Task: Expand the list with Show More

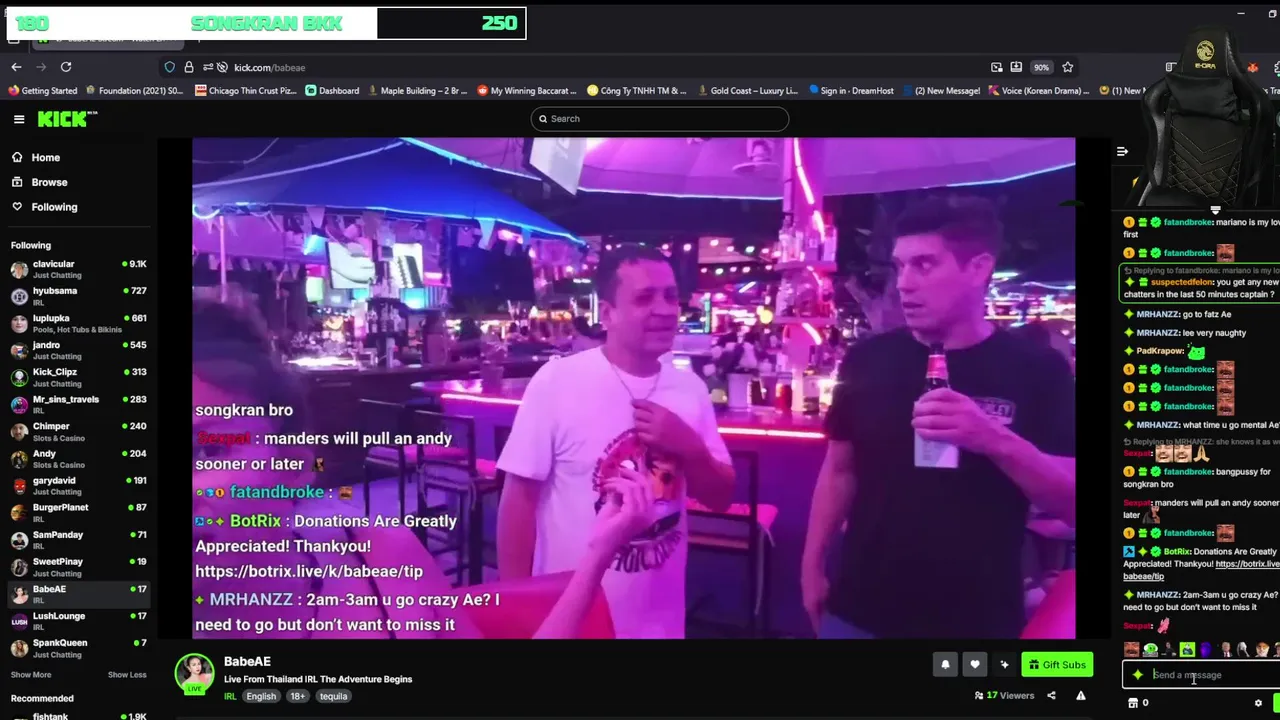Action: pyautogui.click(x=31, y=675)
